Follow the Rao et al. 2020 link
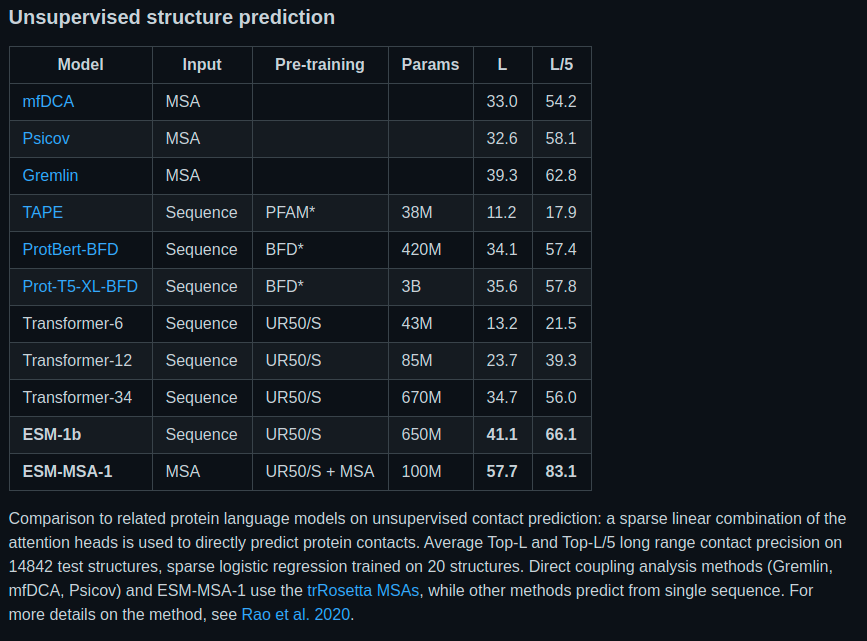867x641 pixels. click(296, 614)
